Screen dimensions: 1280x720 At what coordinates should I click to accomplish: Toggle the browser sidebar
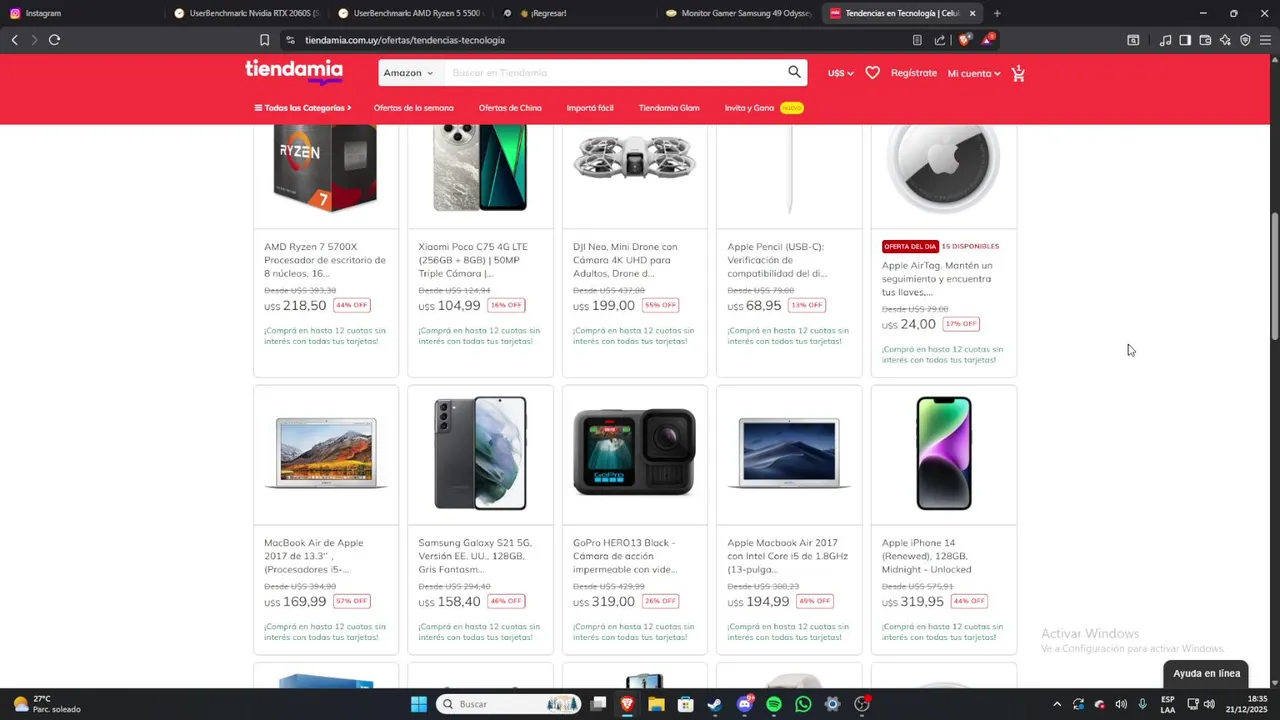(1185, 40)
